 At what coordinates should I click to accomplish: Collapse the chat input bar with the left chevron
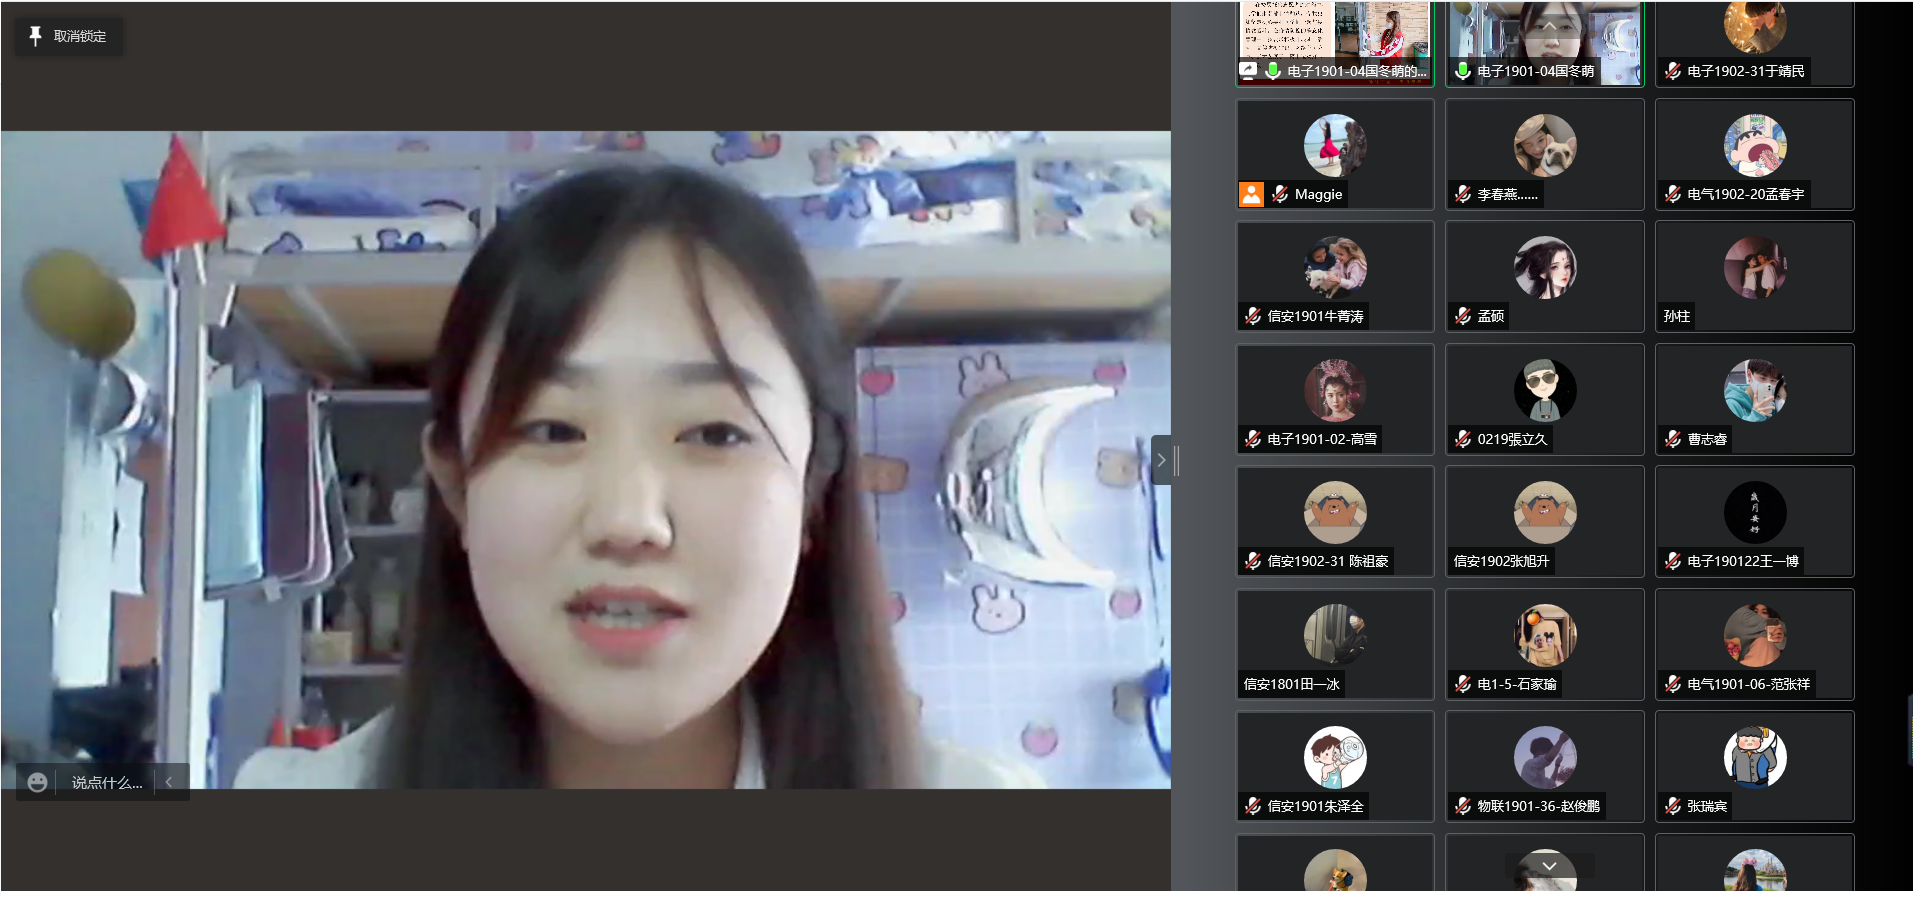[169, 782]
